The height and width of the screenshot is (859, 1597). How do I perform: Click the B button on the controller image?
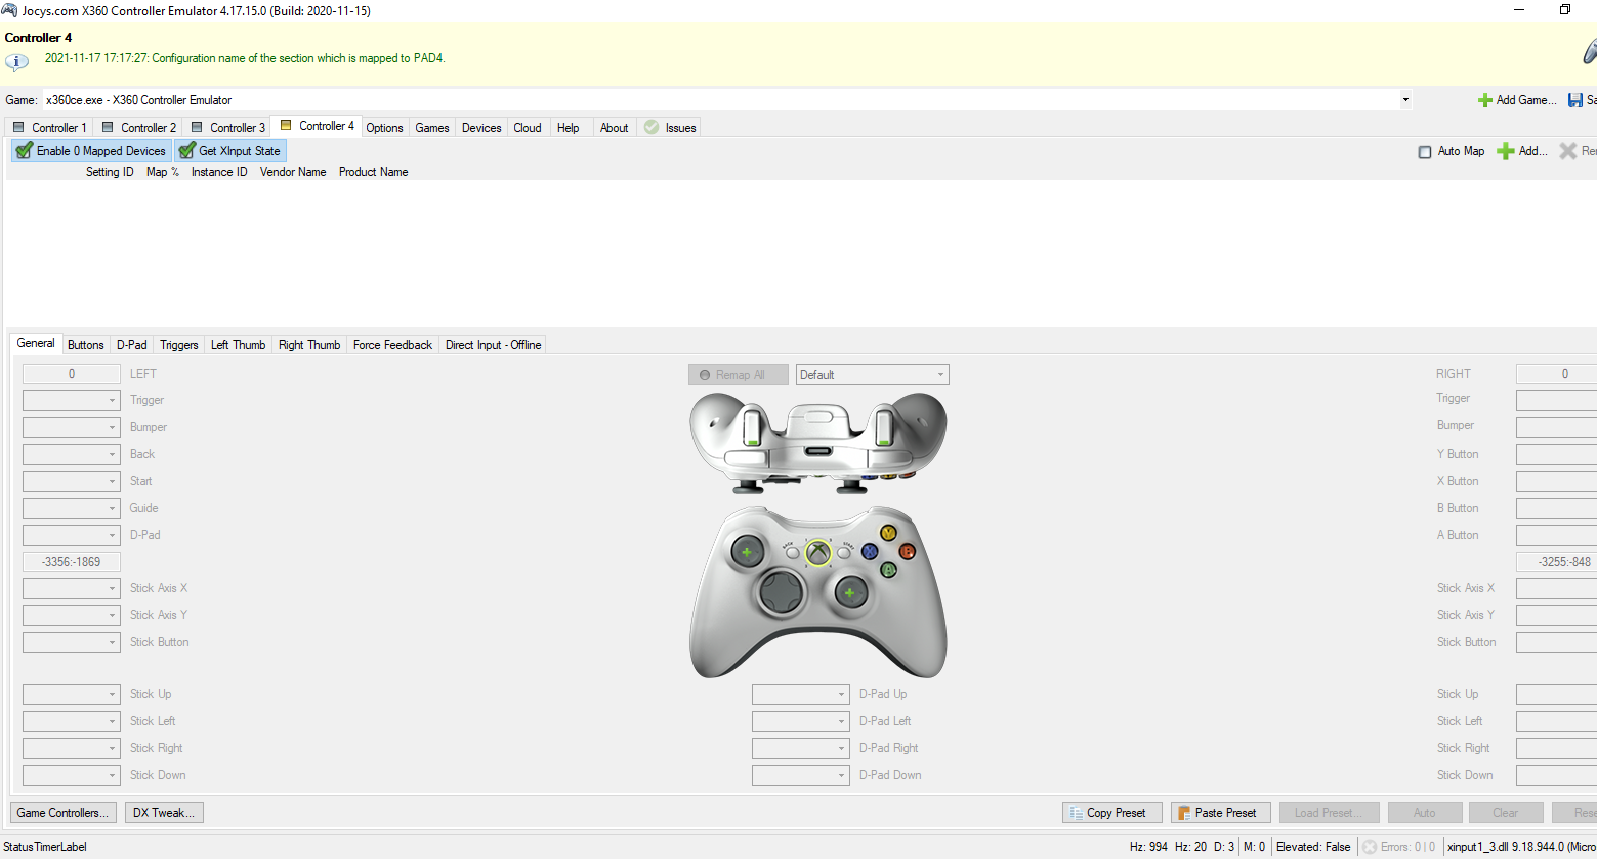coord(906,551)
